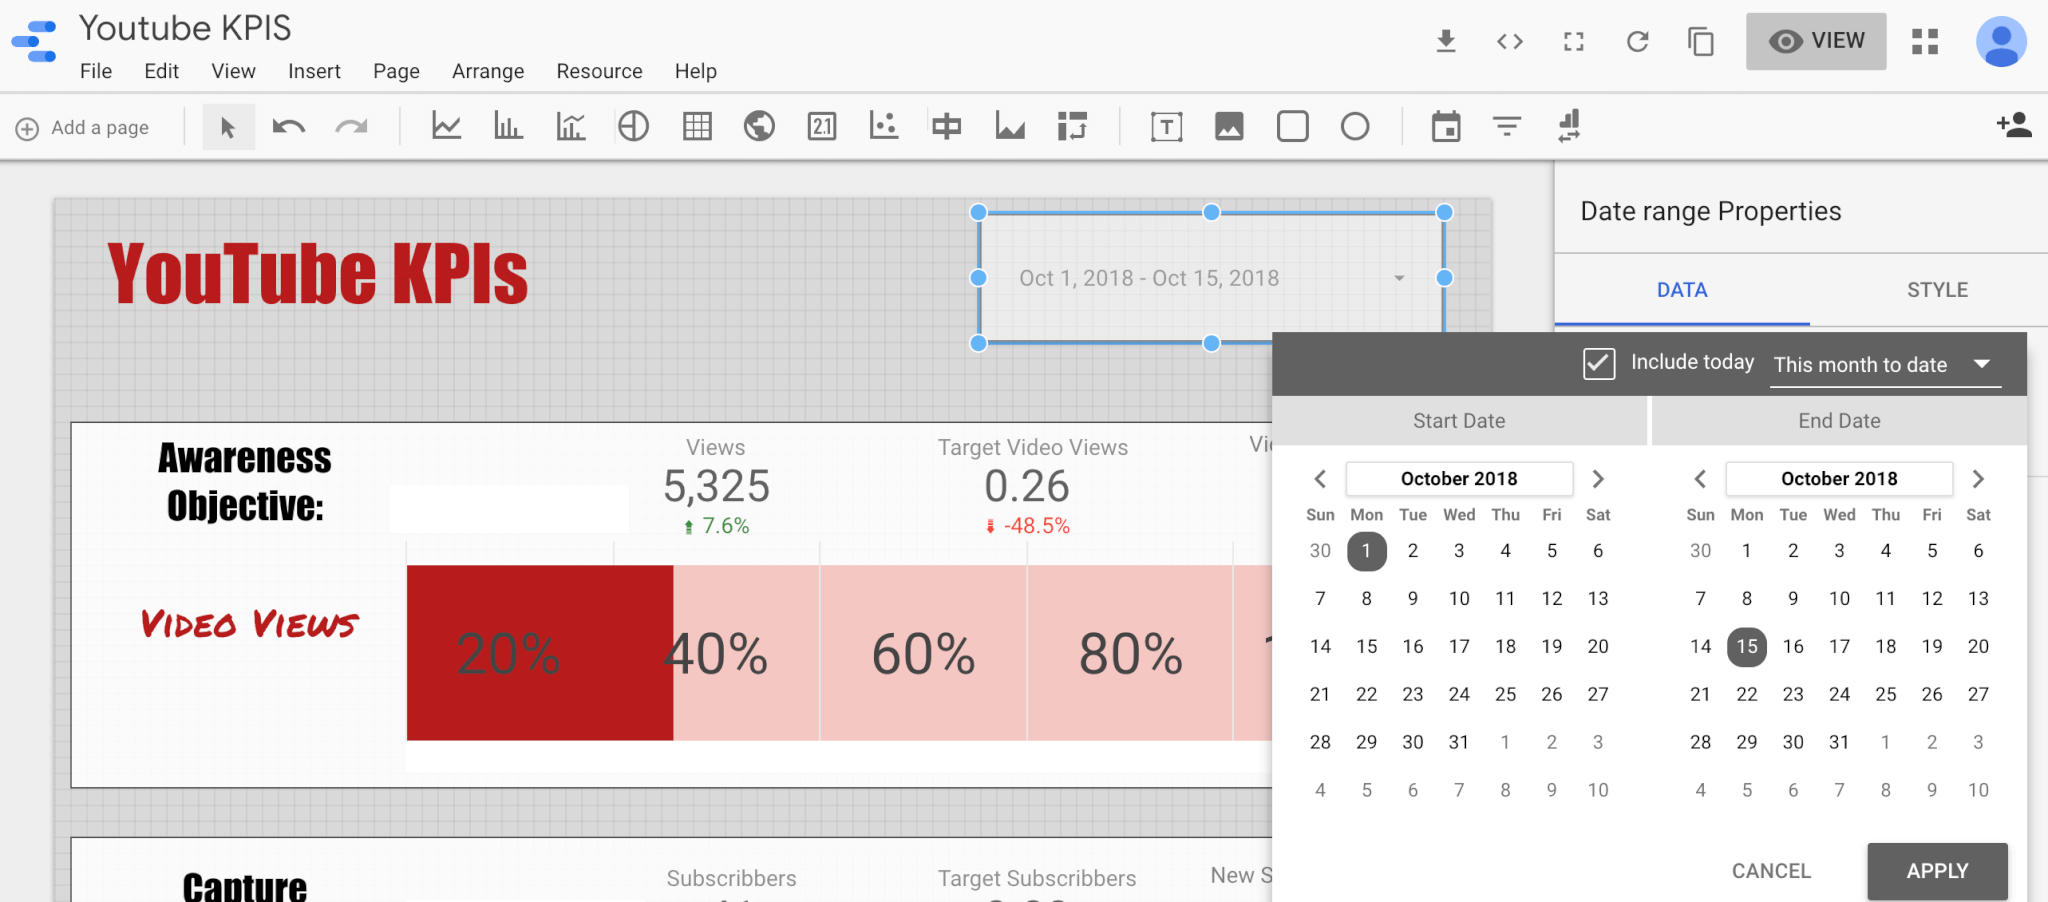Screen dimensions: 2048x902
Task: Open the Insert menu
Action: (x=314, y=71)
